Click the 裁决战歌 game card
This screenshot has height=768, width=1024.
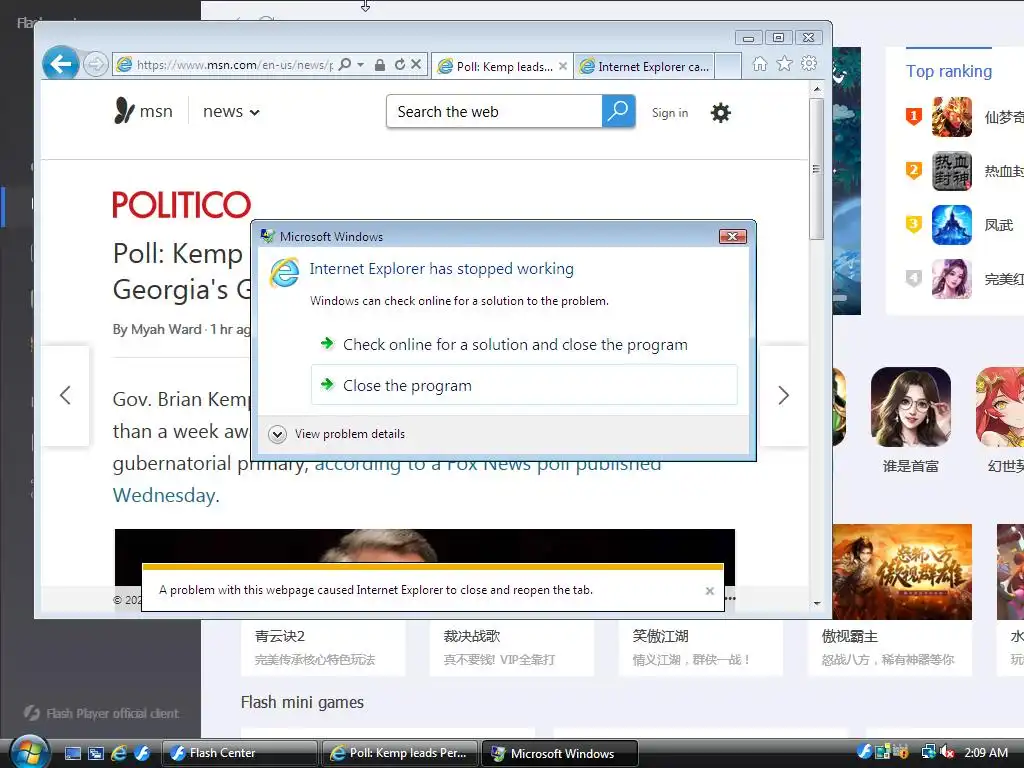pyautogui.click(x=512, y=648)
